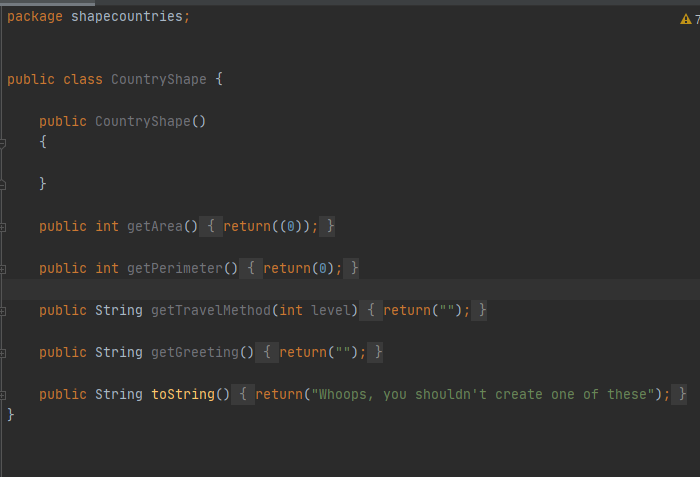
Task: Click the getGreeting method name
Action: point(195,352)
